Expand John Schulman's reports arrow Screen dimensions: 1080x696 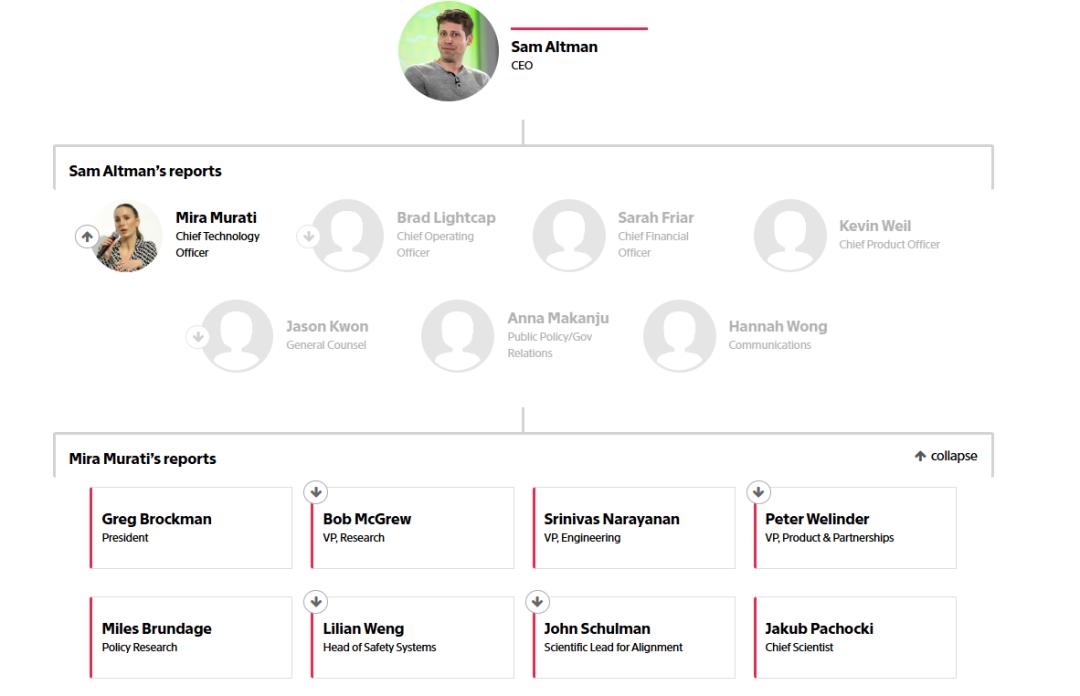click(537, 601)
